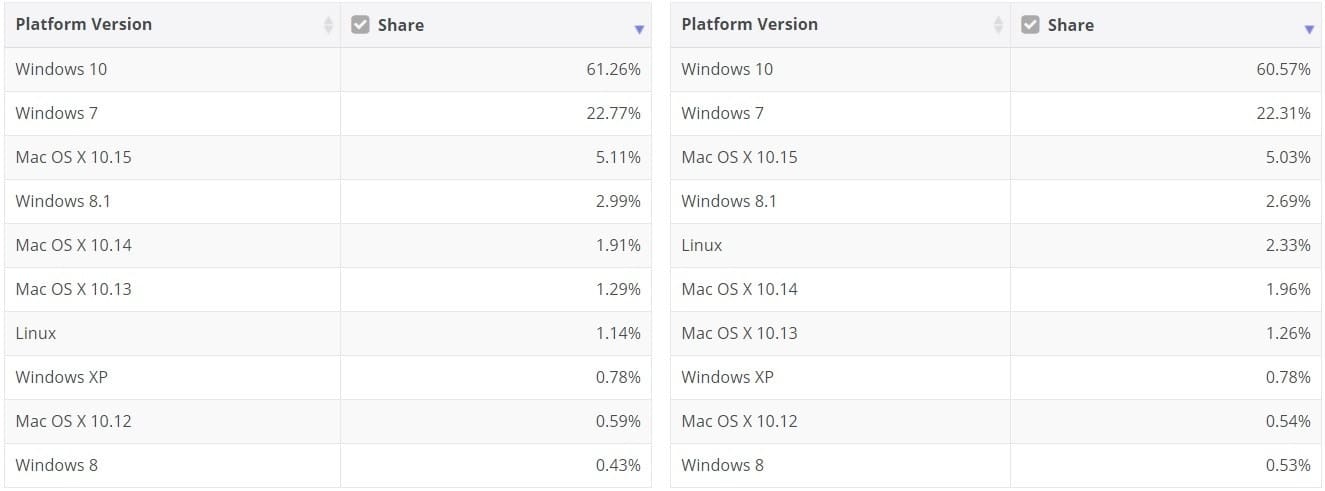1325x491 pixels.
Task: Click descending sort arrow in left Share column
Action: 639,30
